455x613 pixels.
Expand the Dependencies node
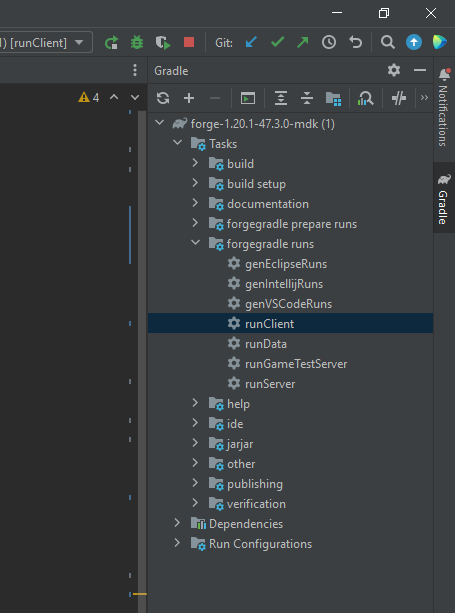click(x=177, y=523)
